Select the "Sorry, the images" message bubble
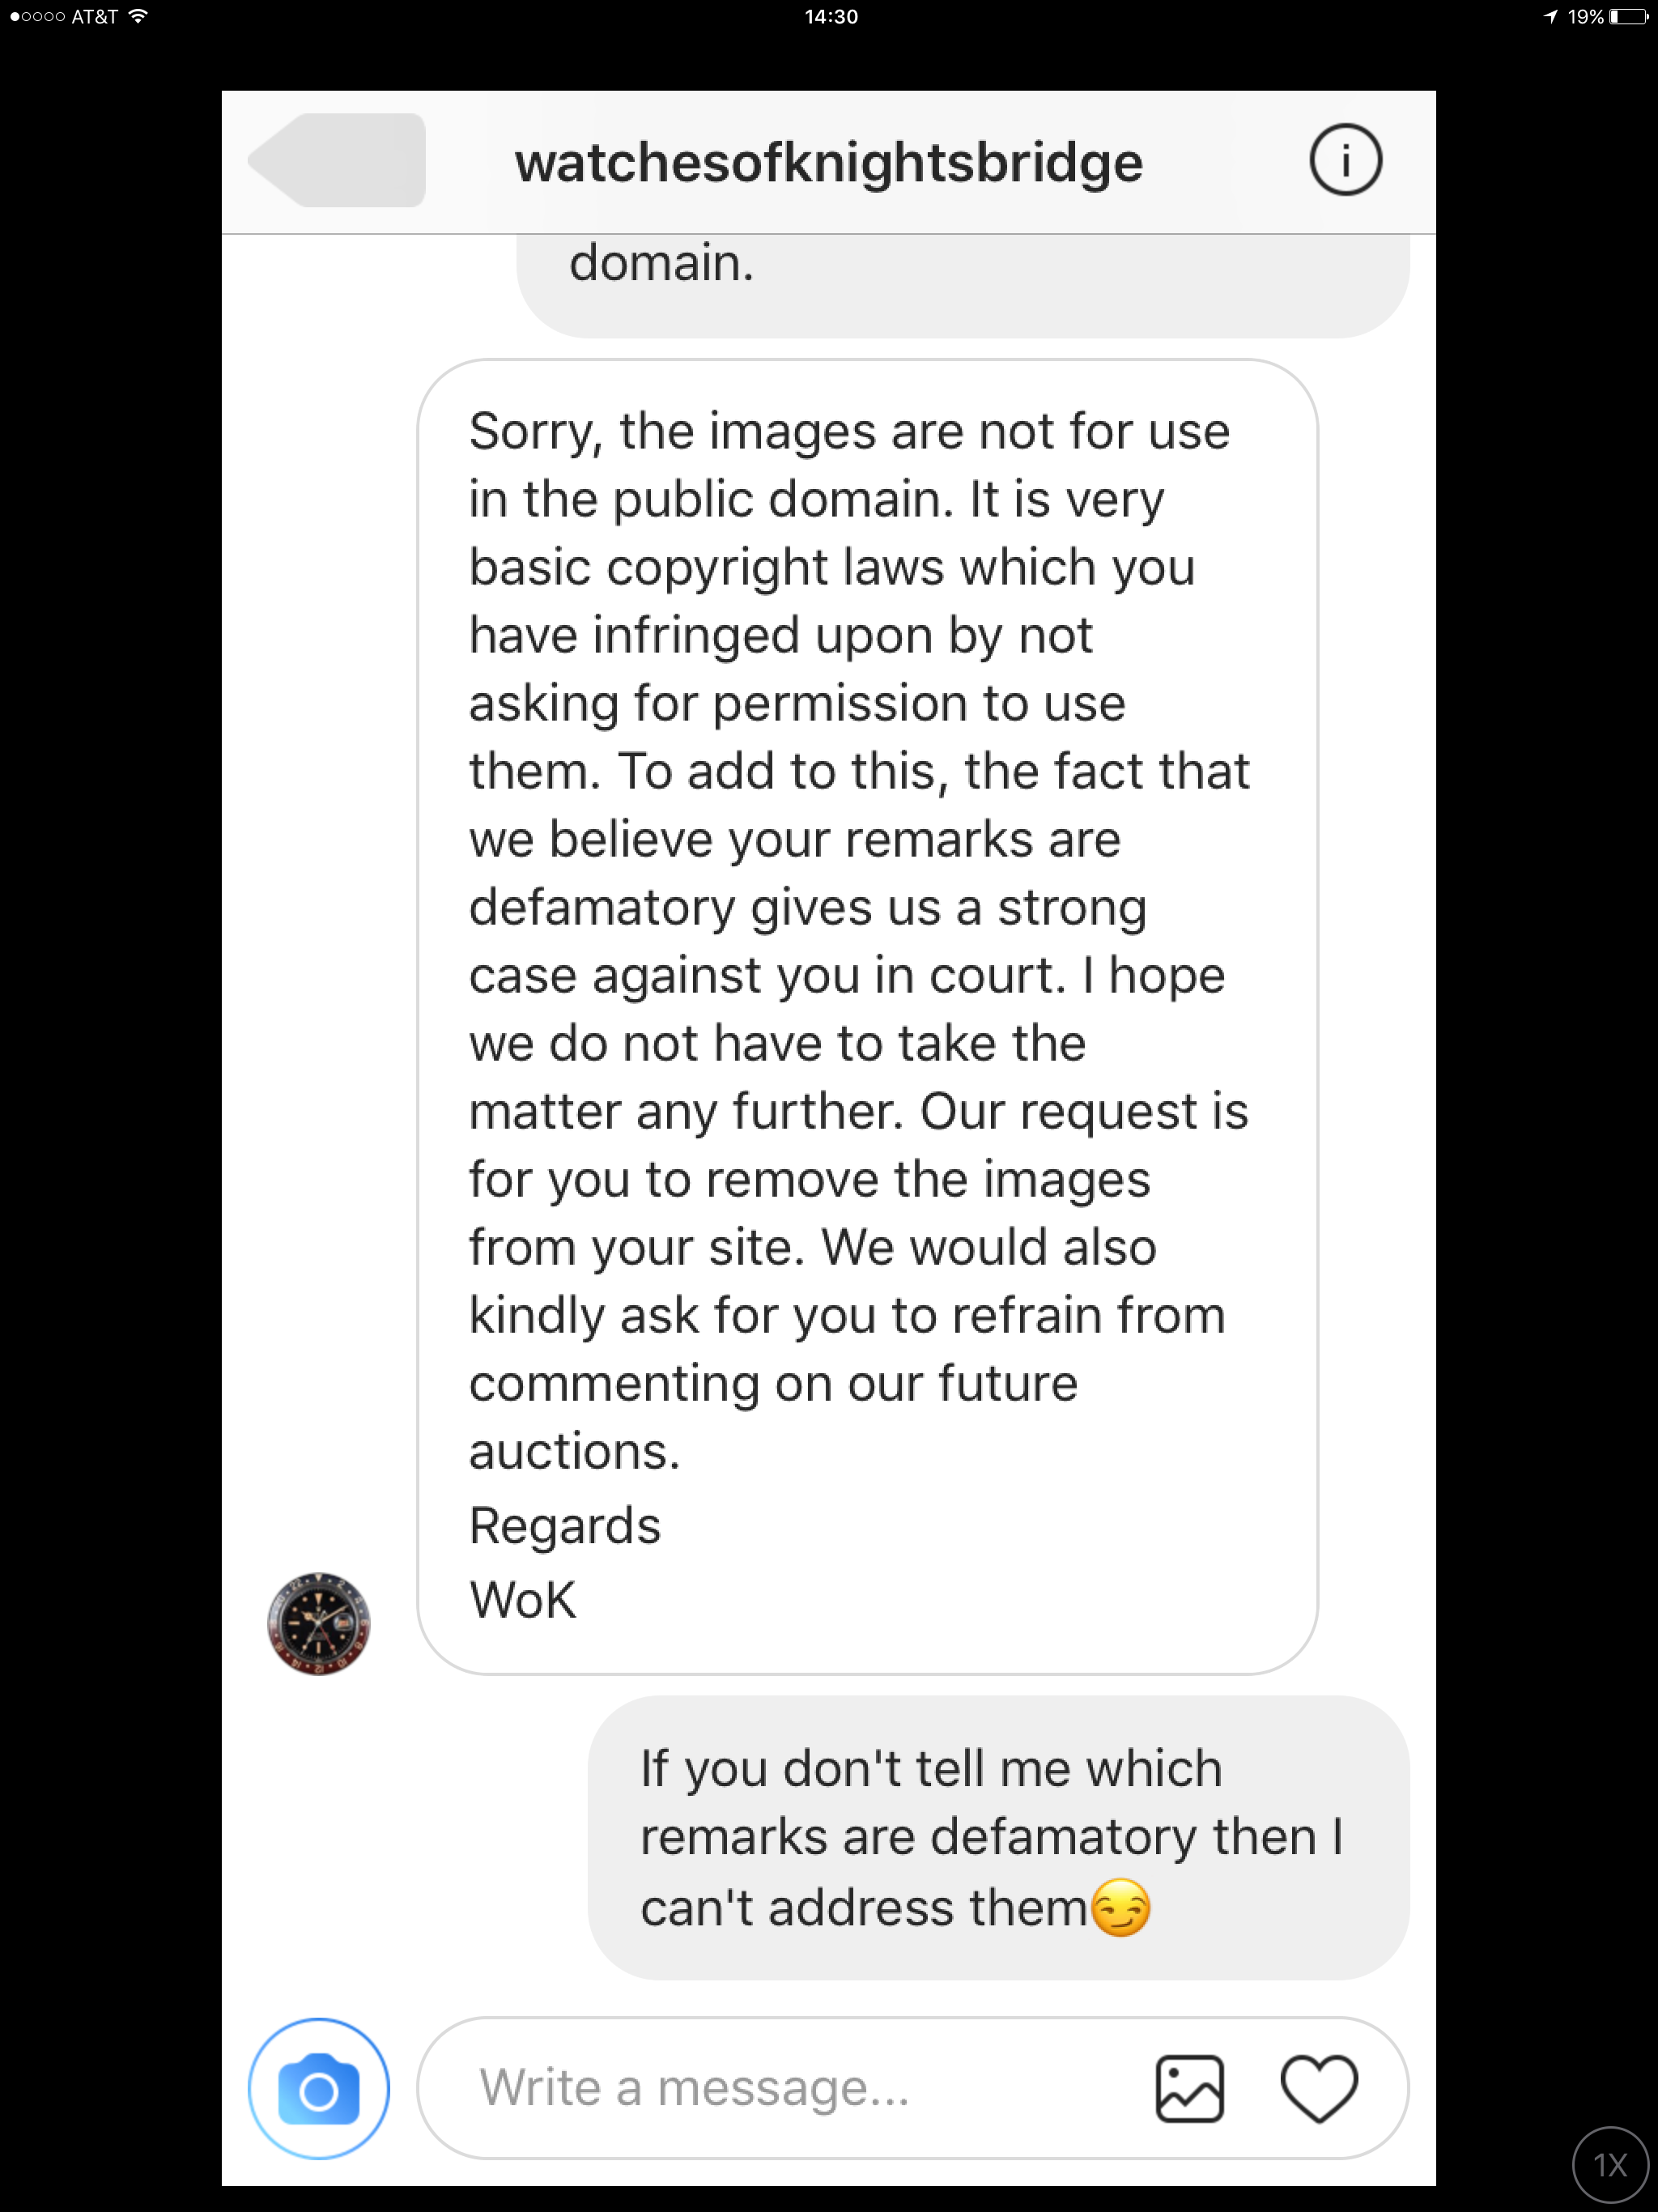The image size is (1658, 2212). click(866, 1015)
